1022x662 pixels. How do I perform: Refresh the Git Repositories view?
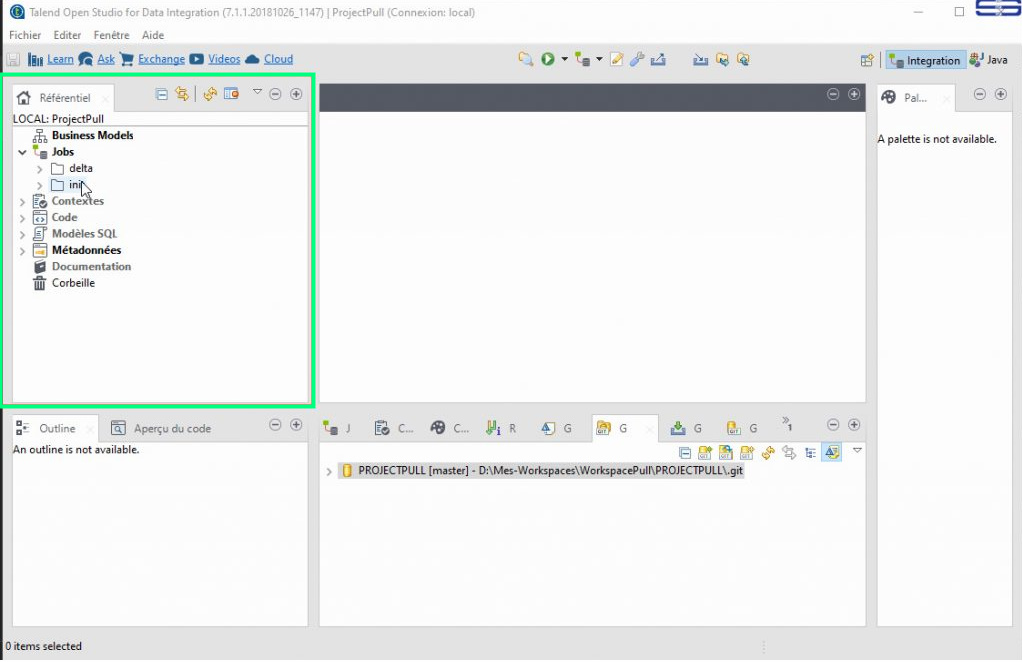click(x=768, y=453)
